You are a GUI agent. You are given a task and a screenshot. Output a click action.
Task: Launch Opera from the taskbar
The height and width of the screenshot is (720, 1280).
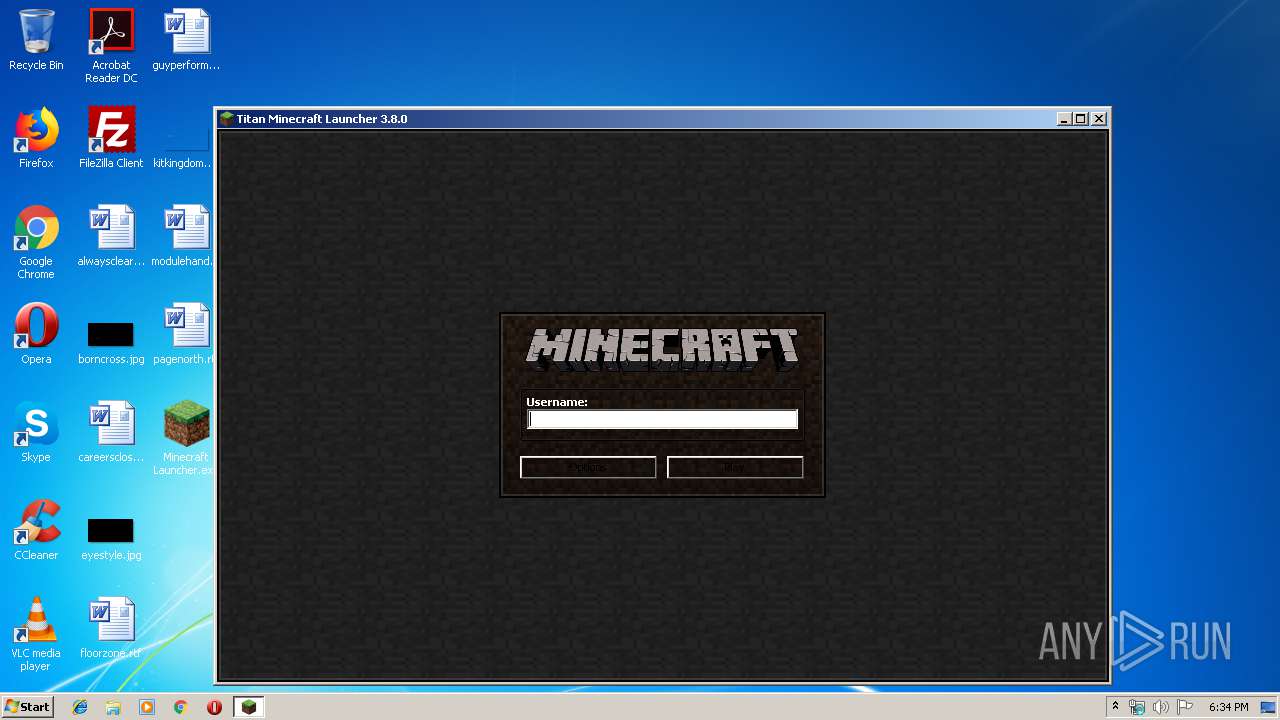coord(214,707)
